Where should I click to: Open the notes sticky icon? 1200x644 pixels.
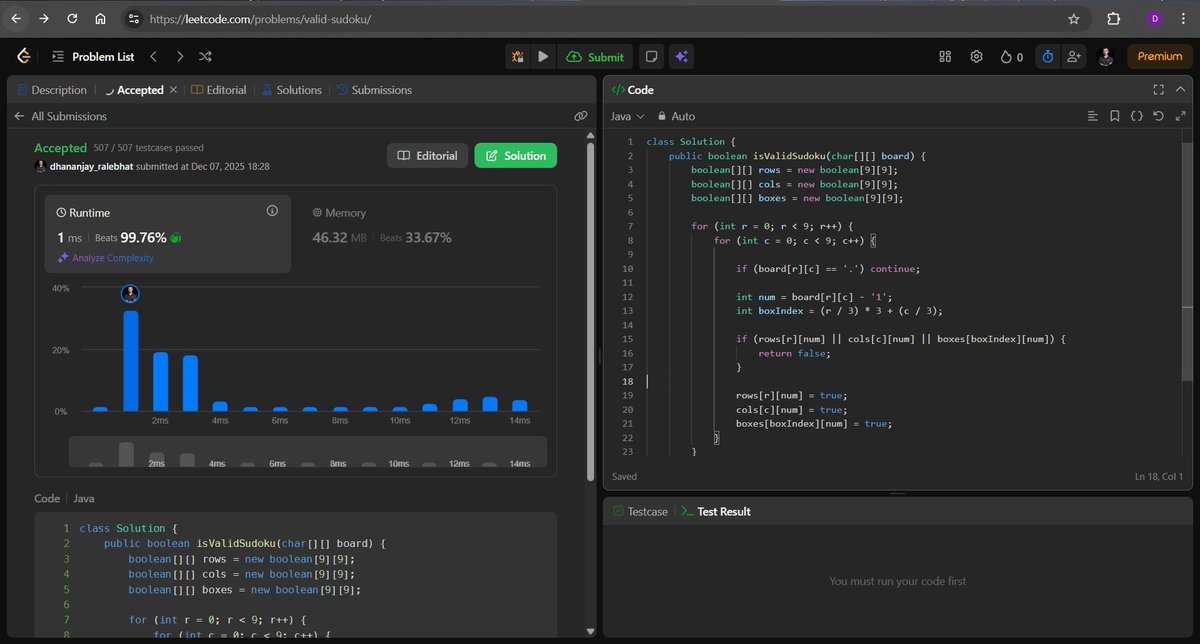click(x=651, y=57)
